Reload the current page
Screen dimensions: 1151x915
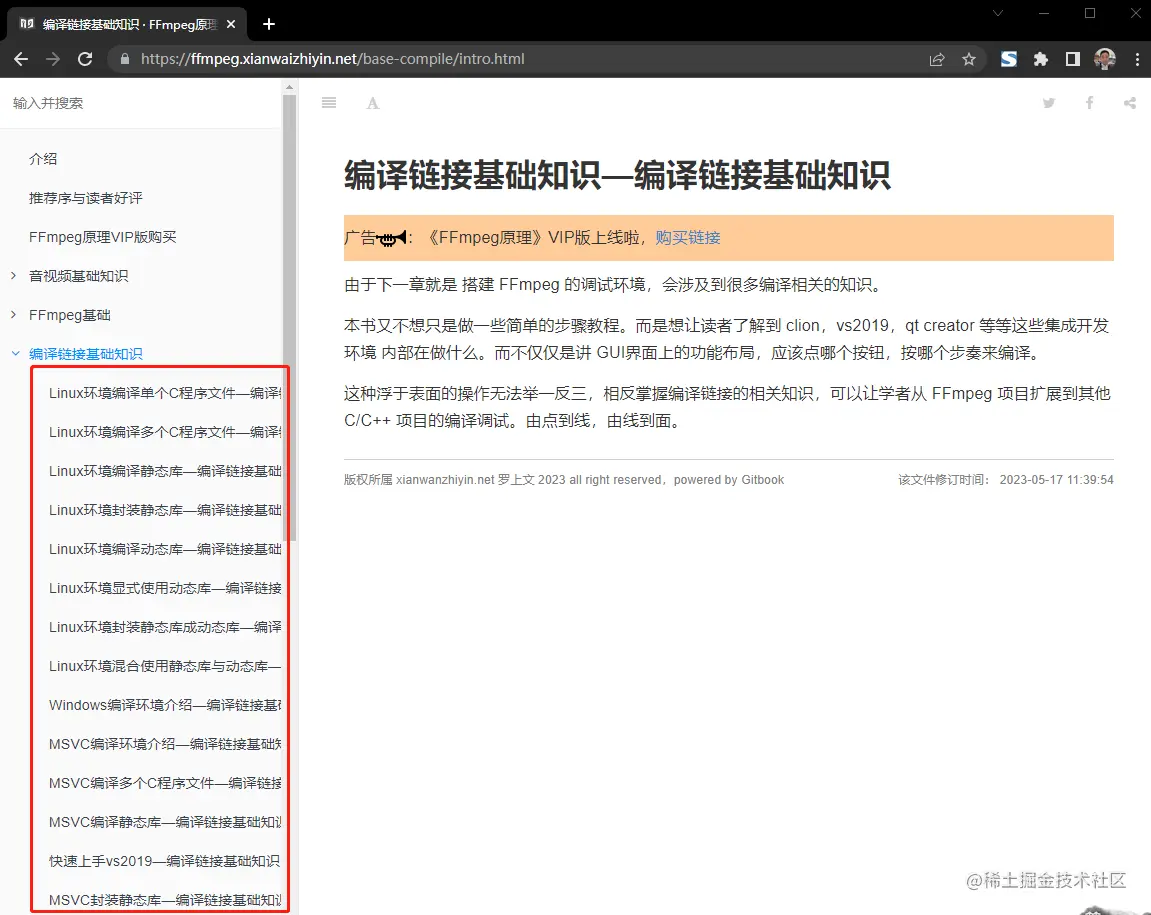85,59
